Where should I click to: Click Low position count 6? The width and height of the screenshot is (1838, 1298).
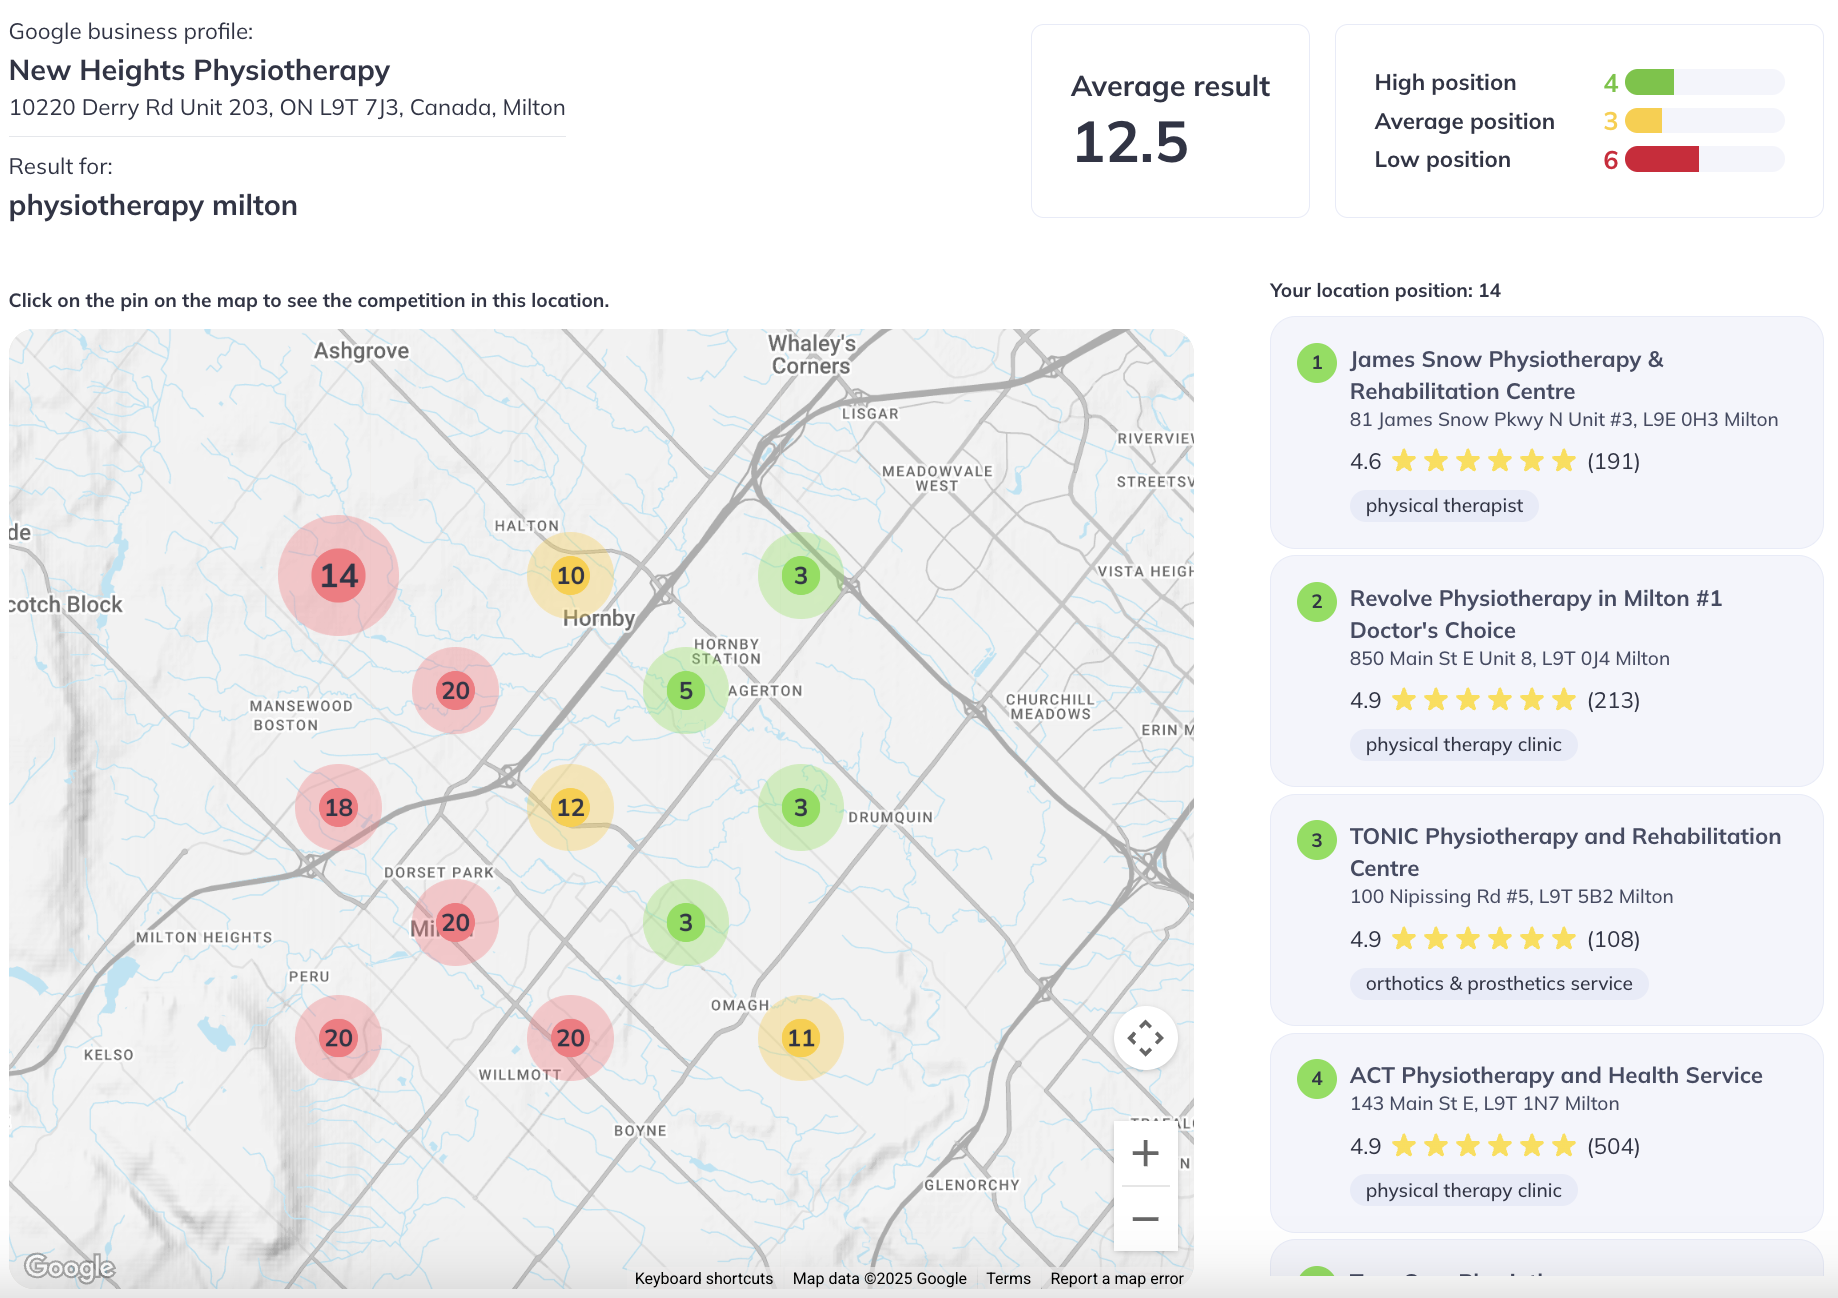coord(1610,160)
